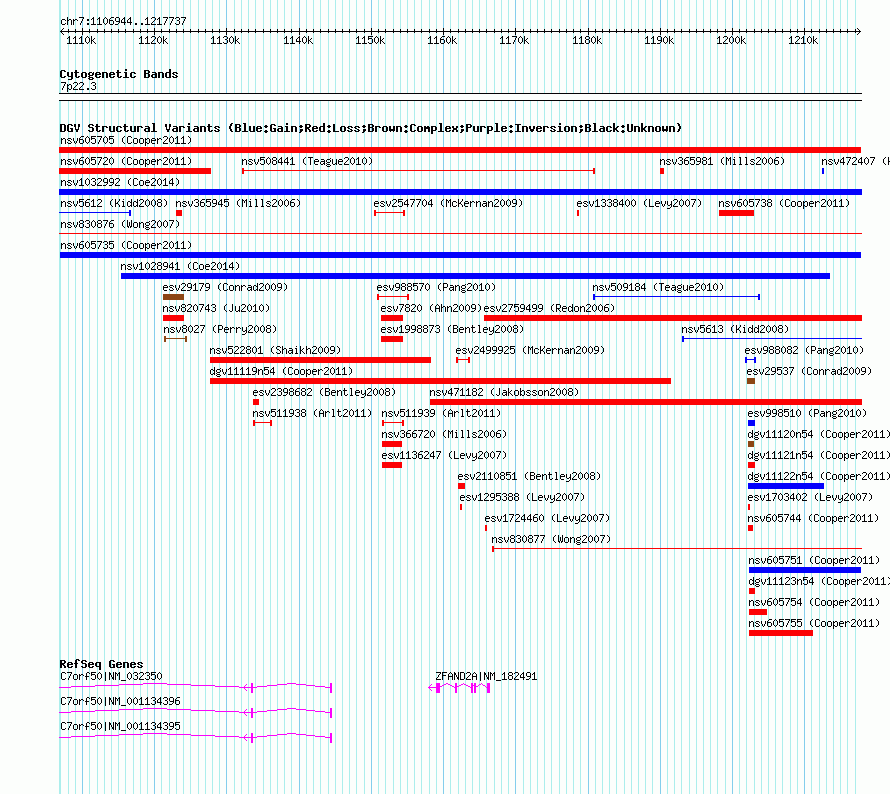
Task: Select the nsv605720 (Cooper2011) loss label
Action: point(126,161)
